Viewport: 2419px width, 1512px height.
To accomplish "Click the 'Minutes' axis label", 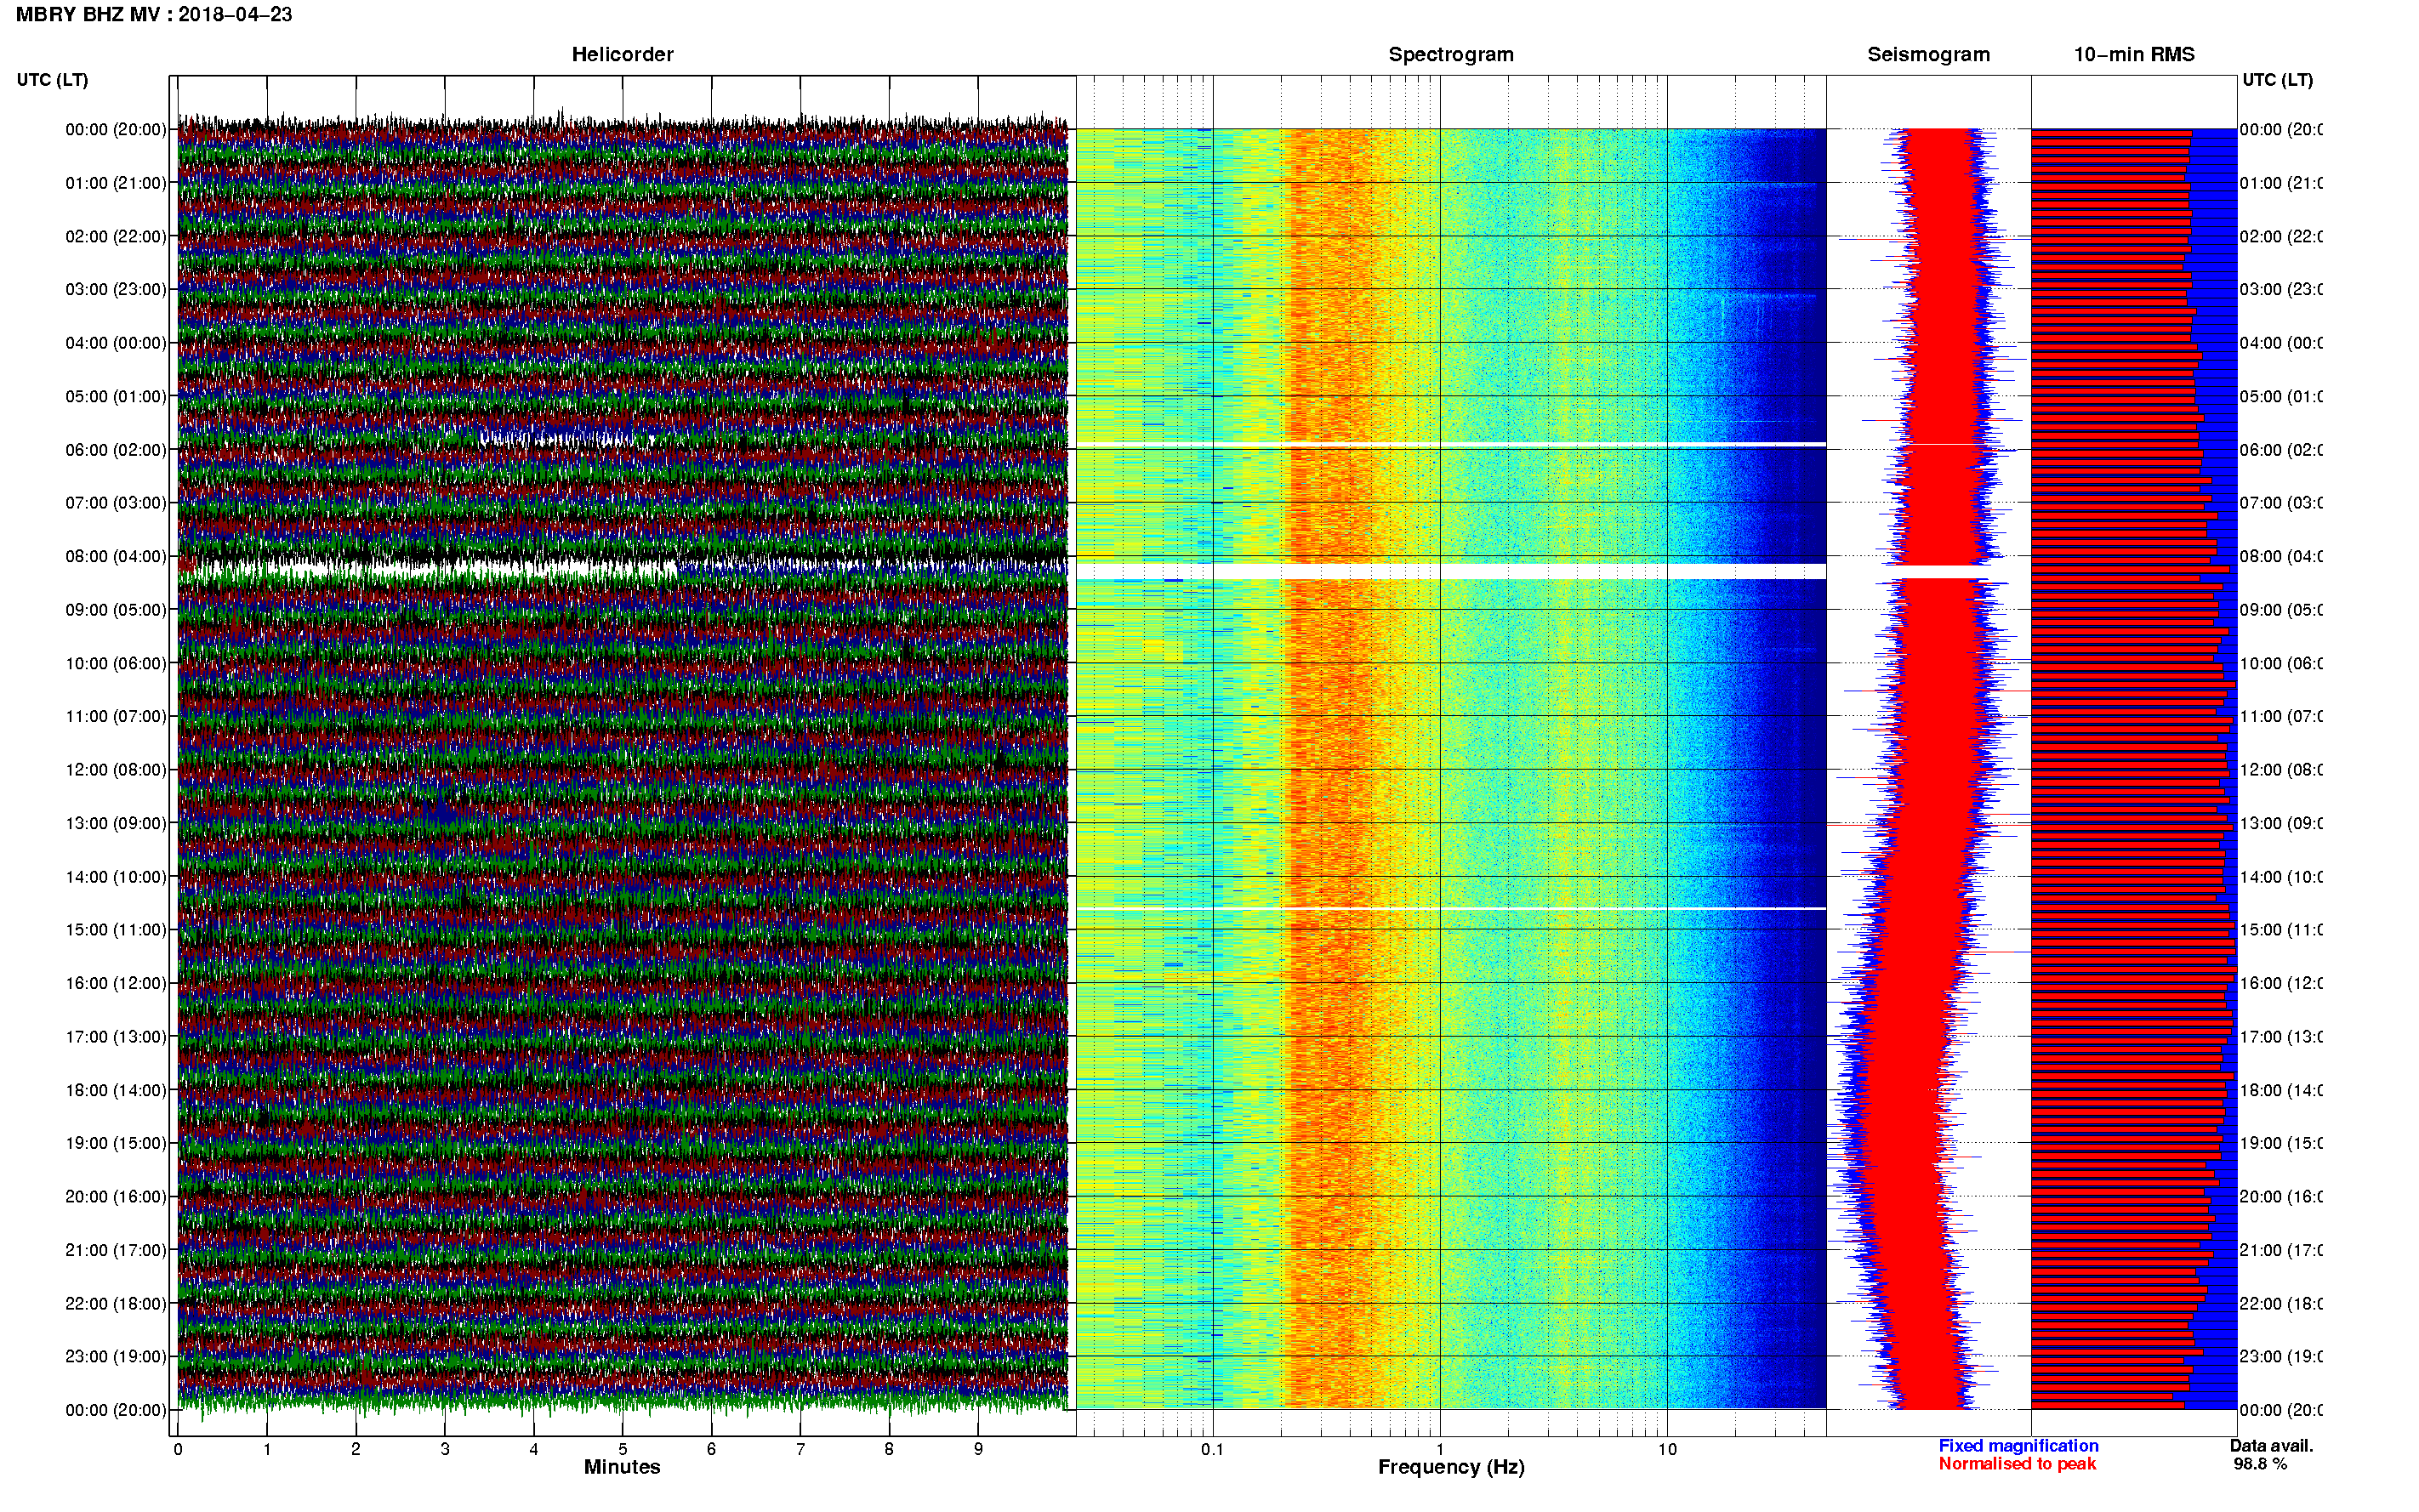I will (x=622, y=1467).
